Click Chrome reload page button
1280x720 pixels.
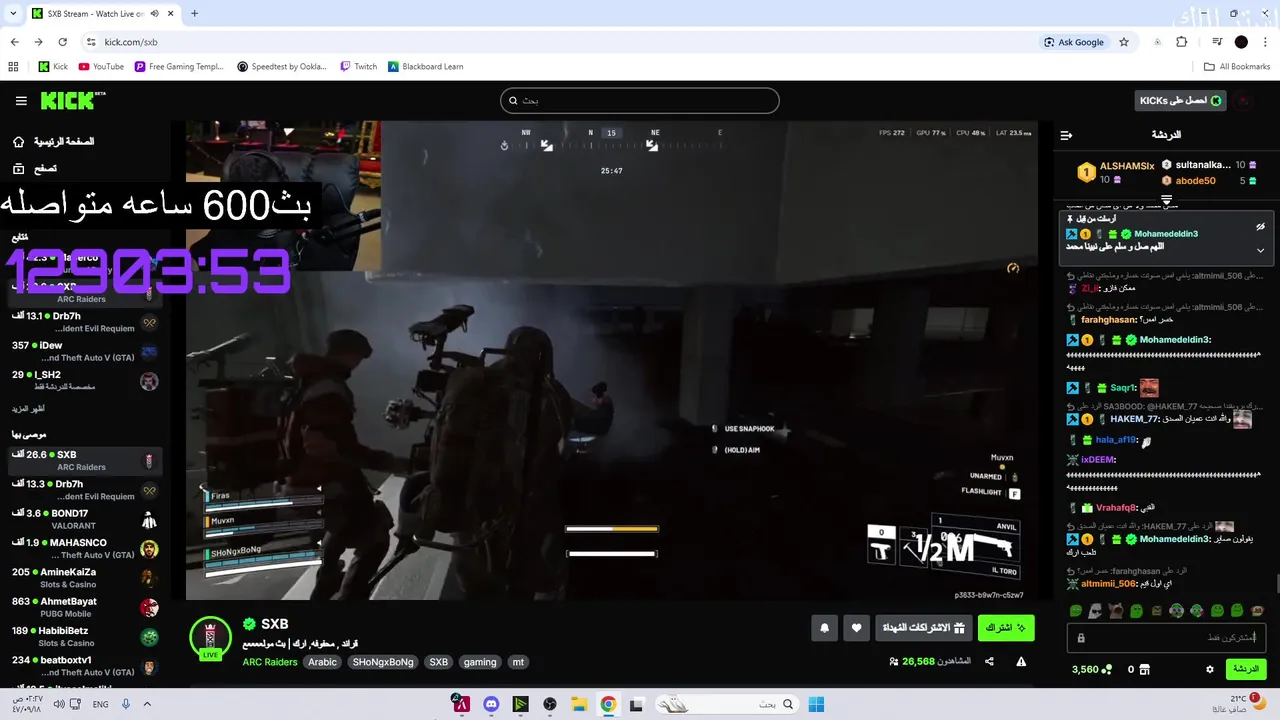(x=62, y=42)
